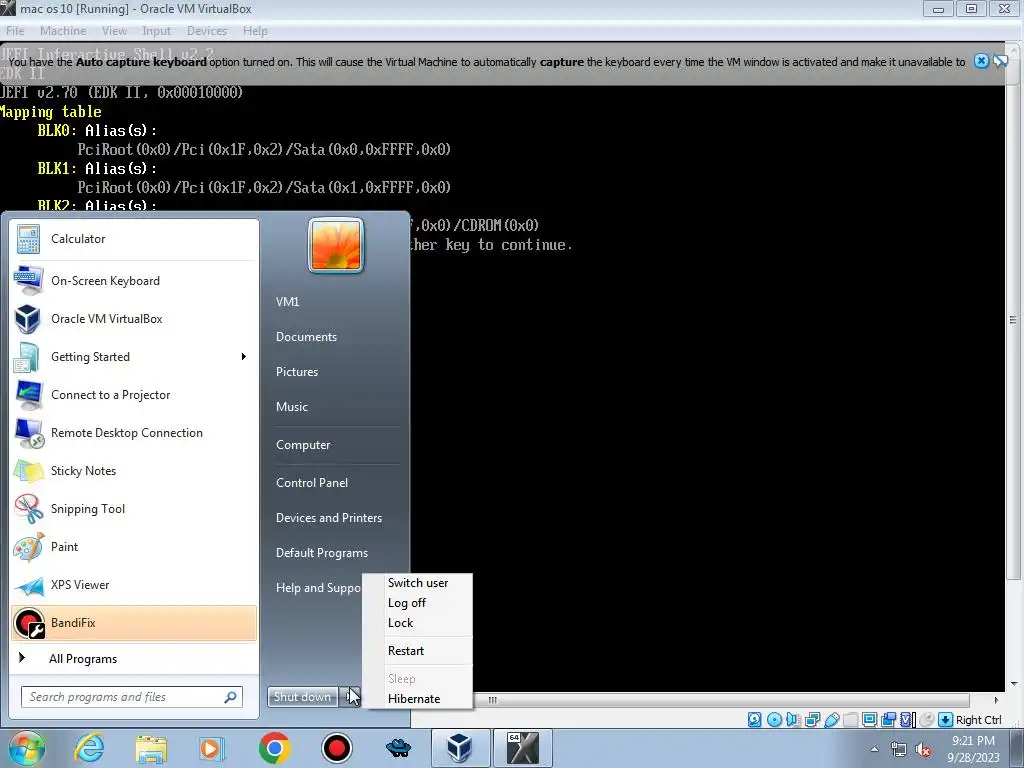Click the keyboard capture arrow status icon
The height and width of the screenshot is (768, 1024).
pyautogui.click(x=945, y=720)
